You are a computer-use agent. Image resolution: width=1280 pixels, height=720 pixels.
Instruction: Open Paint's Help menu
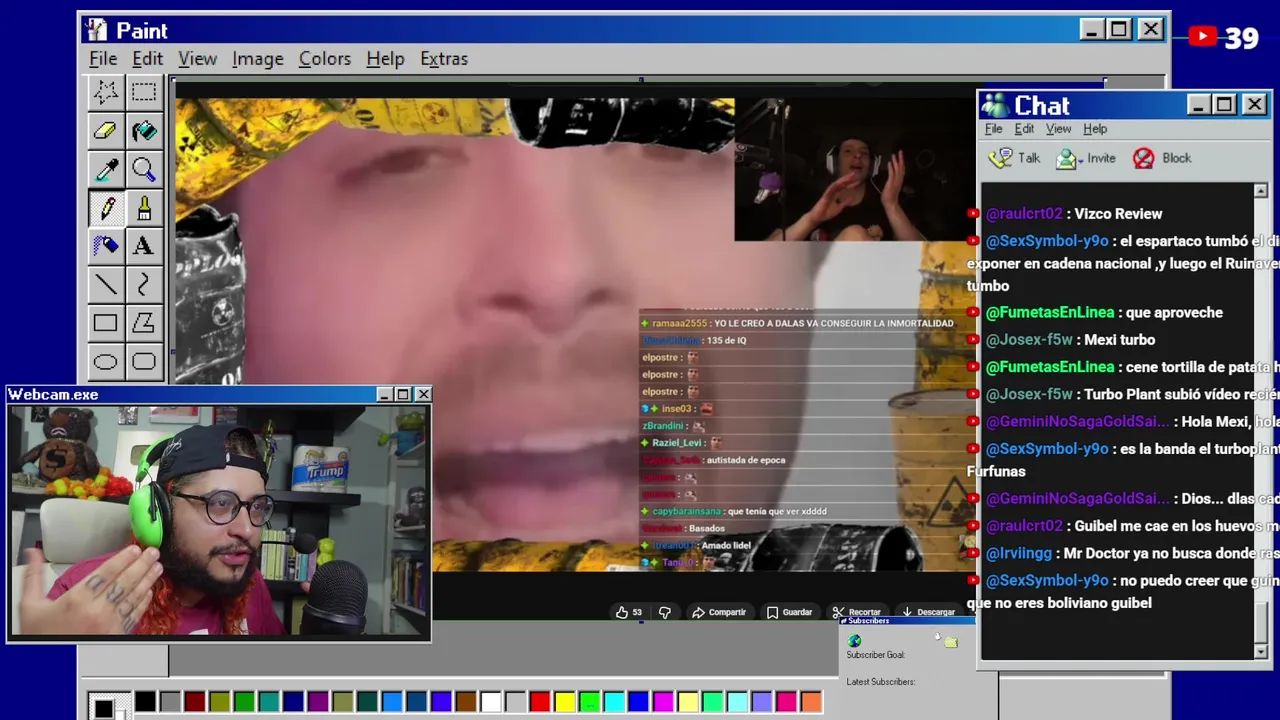point(385,59)
